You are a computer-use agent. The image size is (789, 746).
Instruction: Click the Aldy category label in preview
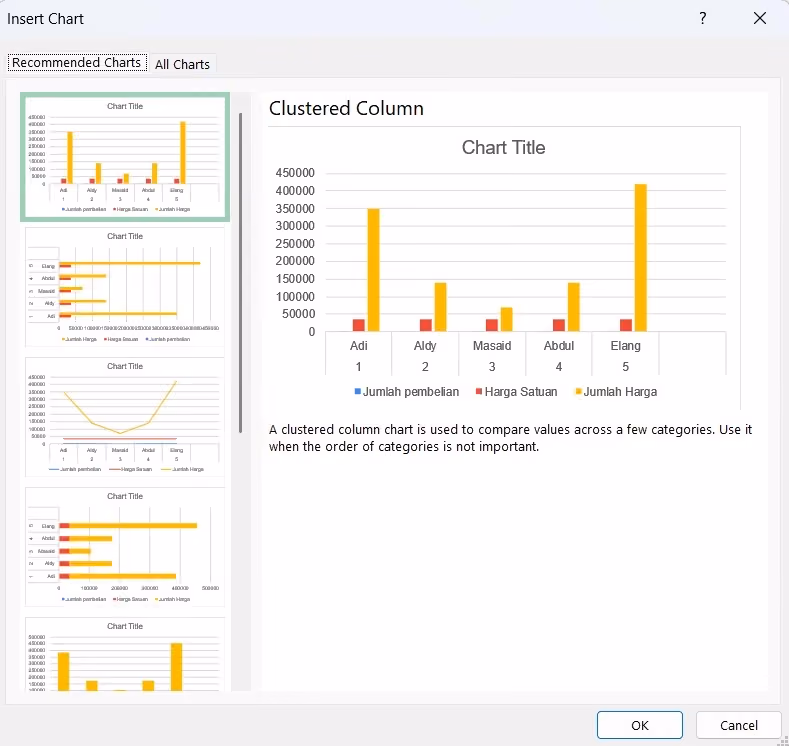425,346
